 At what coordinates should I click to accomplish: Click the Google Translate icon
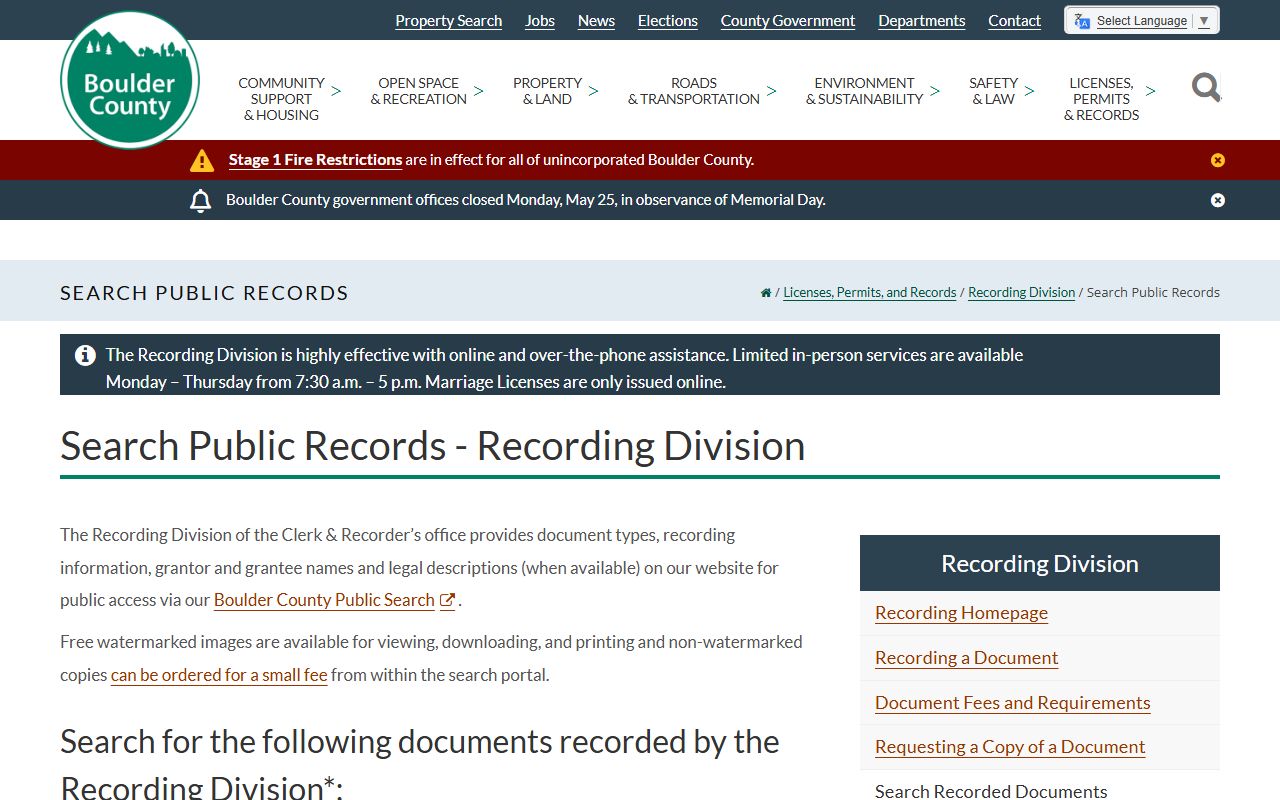coord(1082,21)
